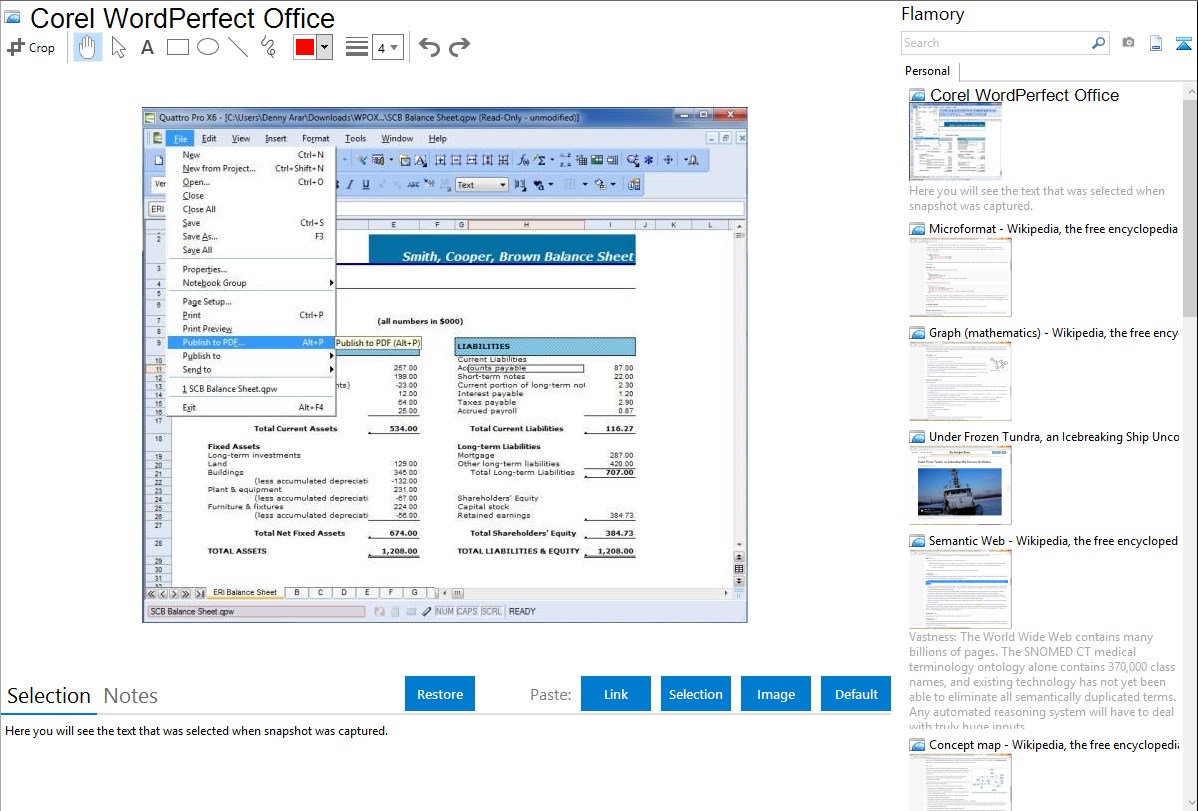
Task: Capture a new snapshot with camera icon
Action: tap(1128, 43)
